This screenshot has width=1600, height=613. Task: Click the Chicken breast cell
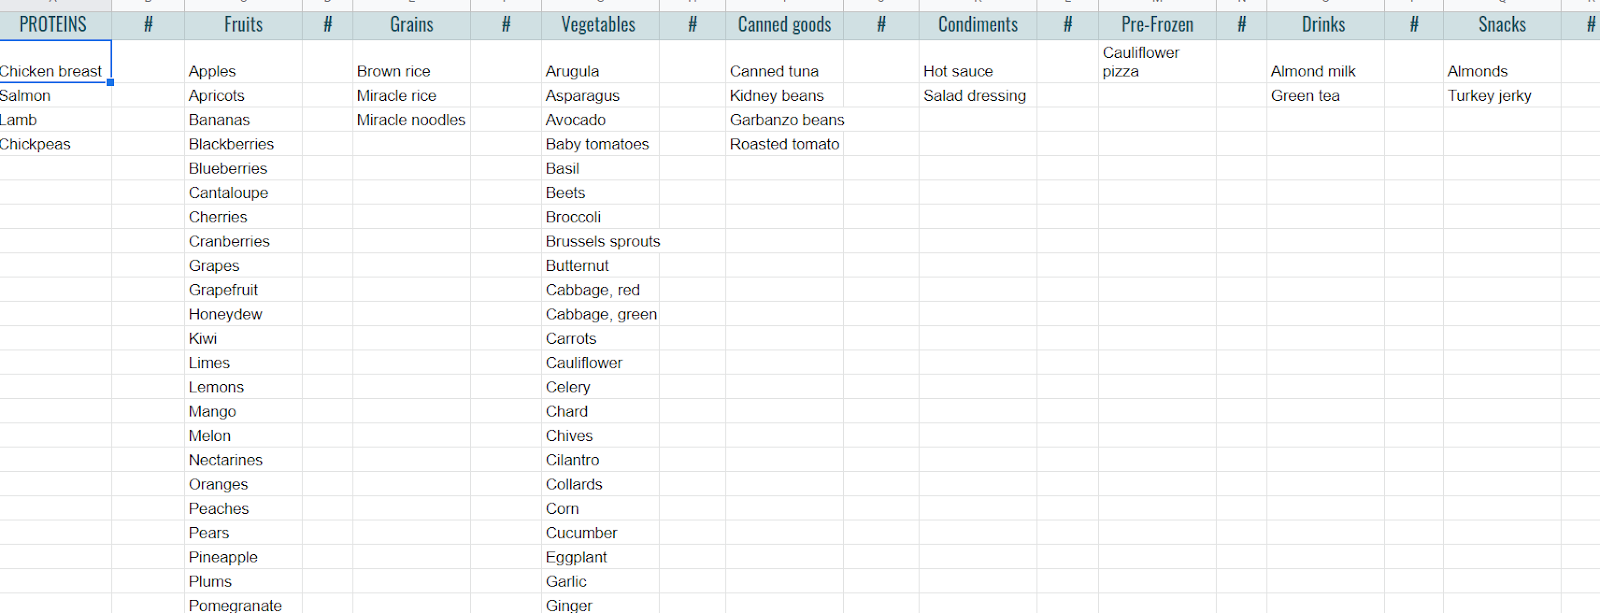(55, 61)
